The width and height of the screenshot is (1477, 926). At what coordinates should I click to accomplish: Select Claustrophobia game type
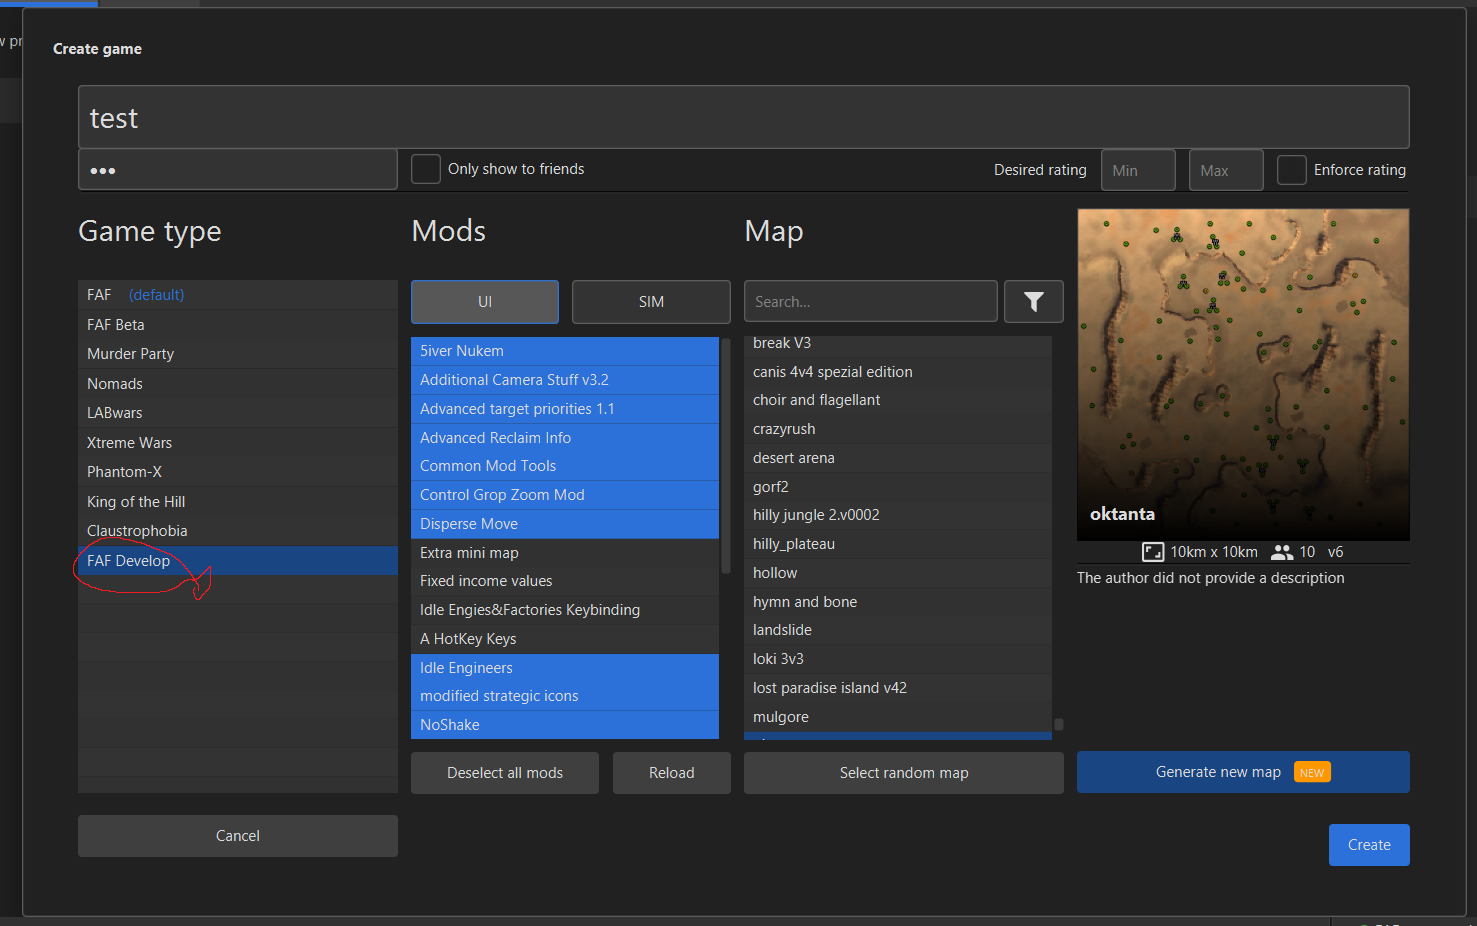click(238, 531)
